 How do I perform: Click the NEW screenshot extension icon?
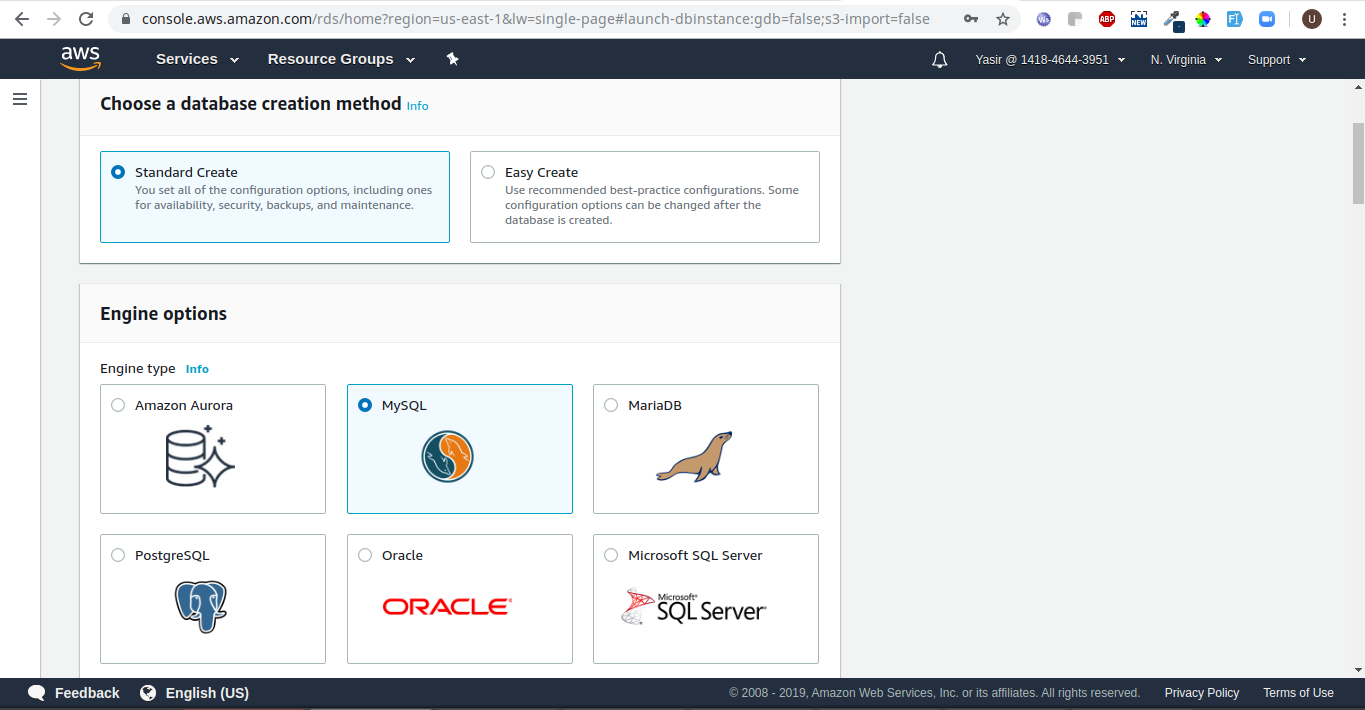1139,19
